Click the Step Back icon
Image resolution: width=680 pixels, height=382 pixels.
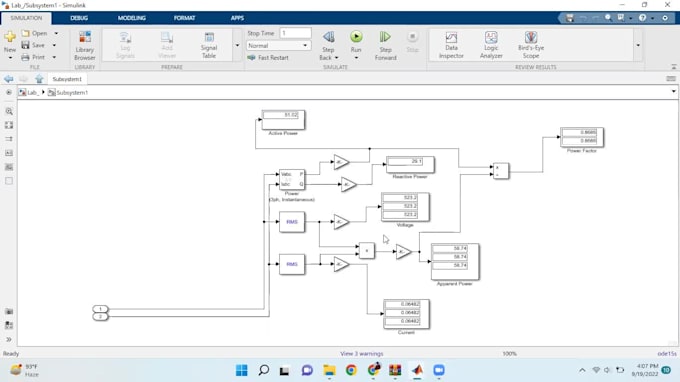328,37
